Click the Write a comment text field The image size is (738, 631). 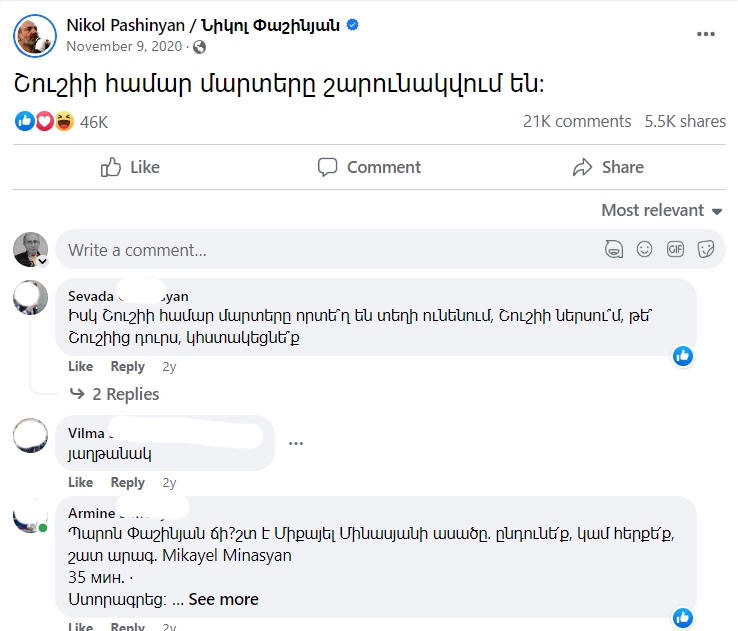point(320,249)
